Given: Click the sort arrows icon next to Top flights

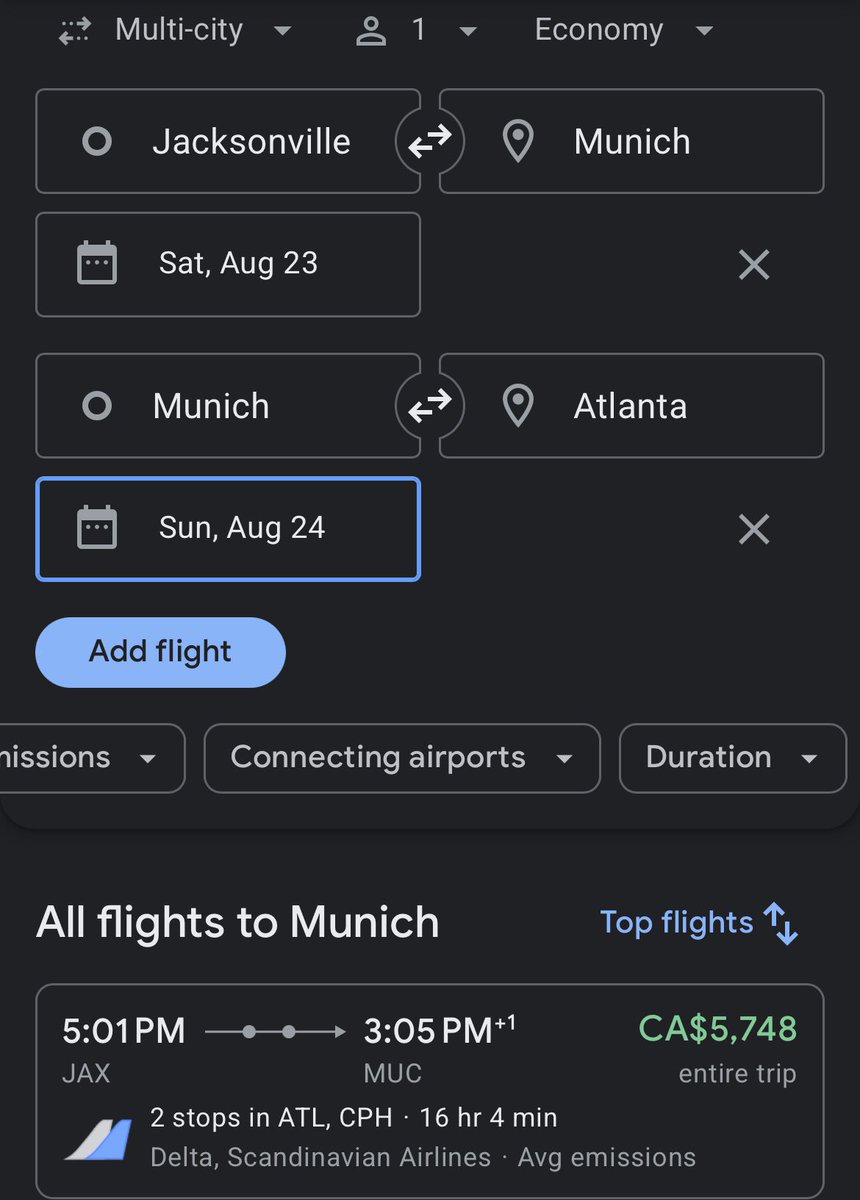Looking at the screenshot, I should point(782,923).
